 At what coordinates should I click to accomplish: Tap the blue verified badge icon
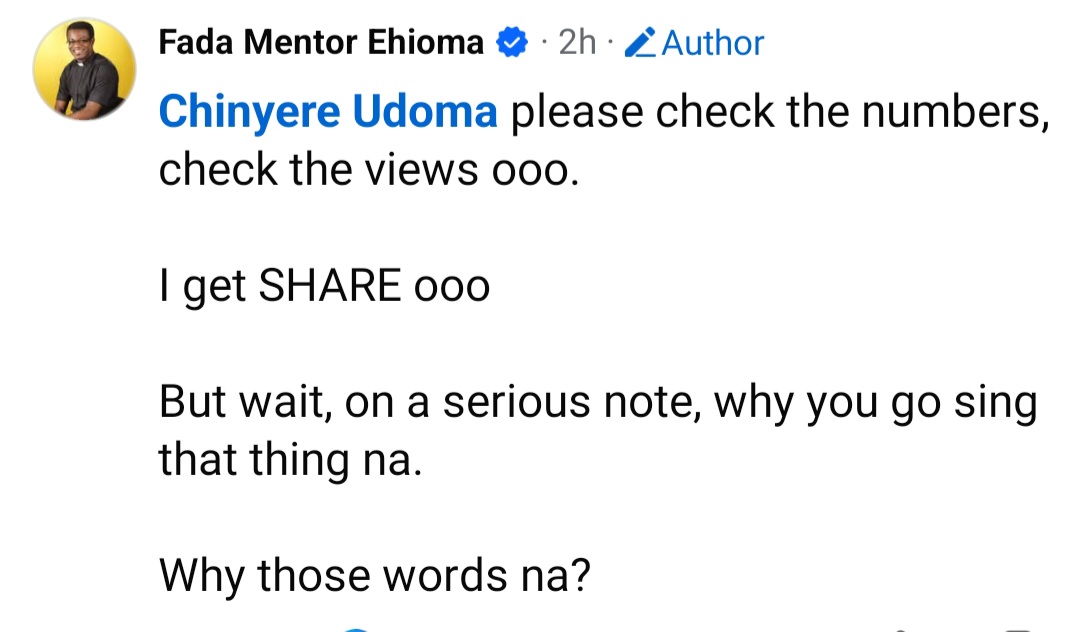pos(511,43)
